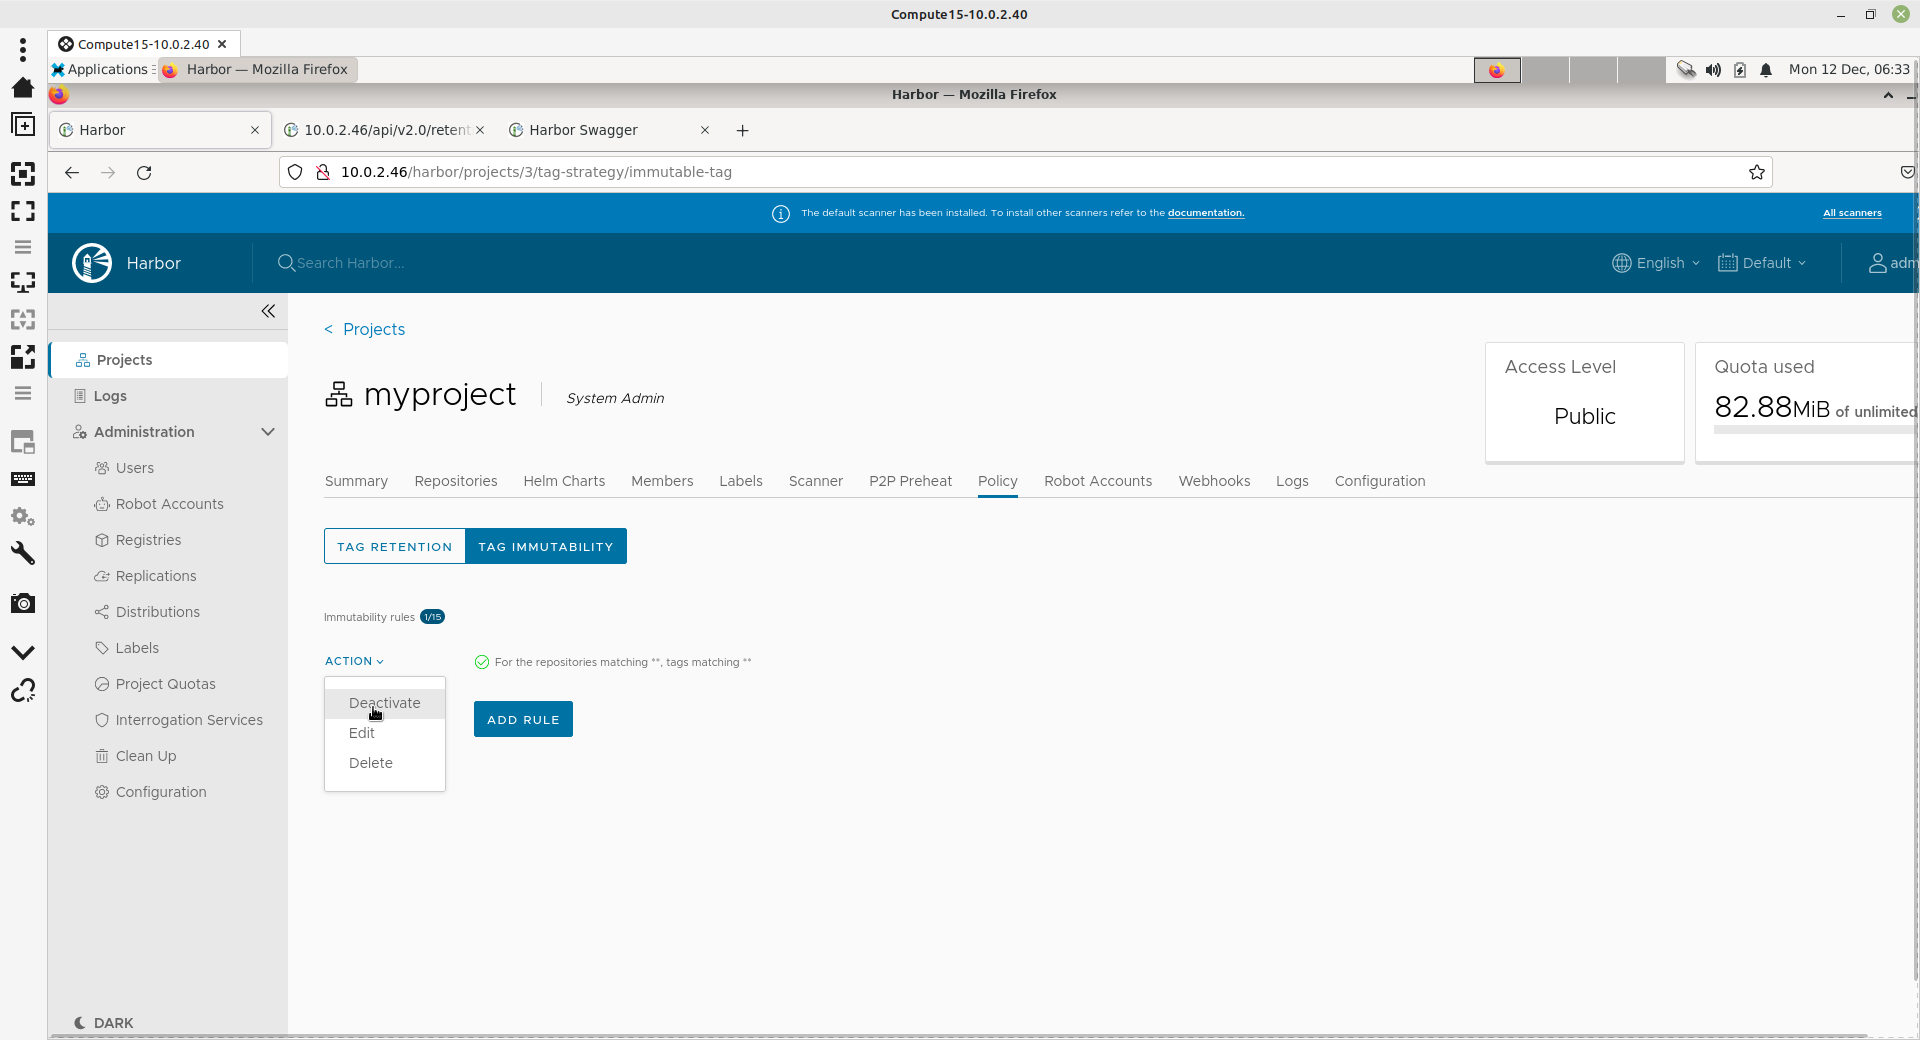Select the Tag Immutability view
The width and height of the screenshot is (1920, 1040).
pyautogui.click(x=545, y=546)
